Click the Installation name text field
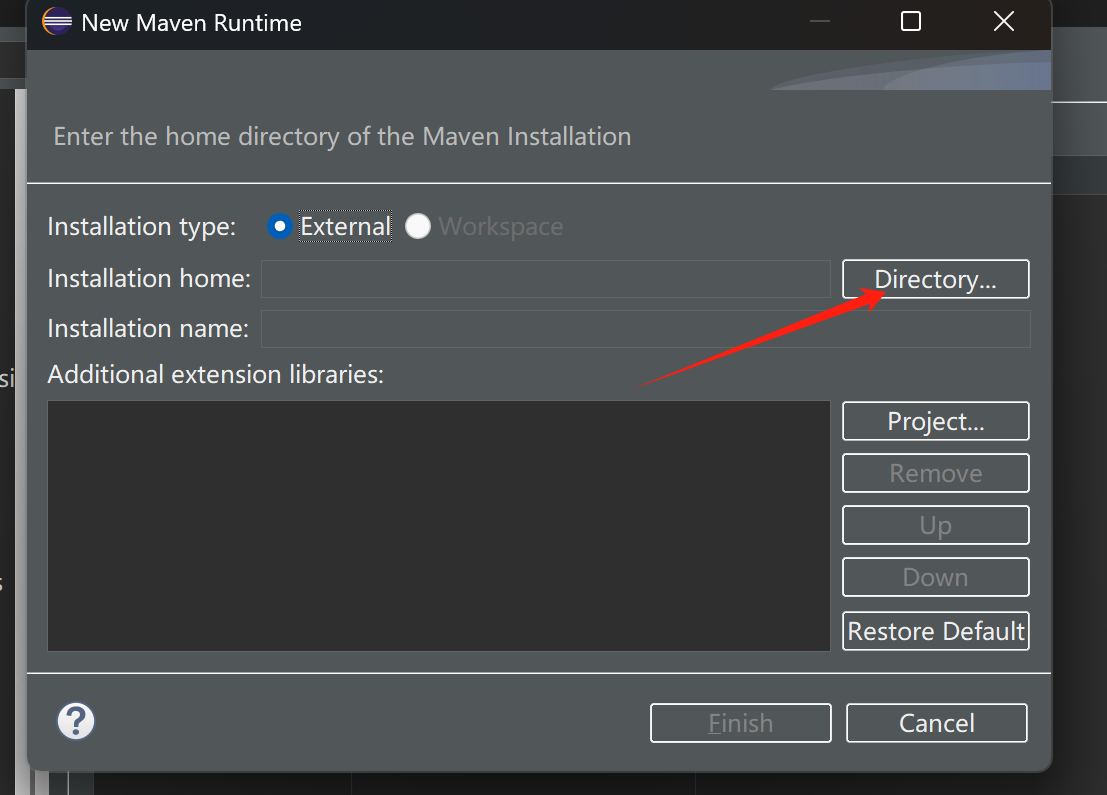This screenshot has width=1107, height=795. click(x=645, y=329)
